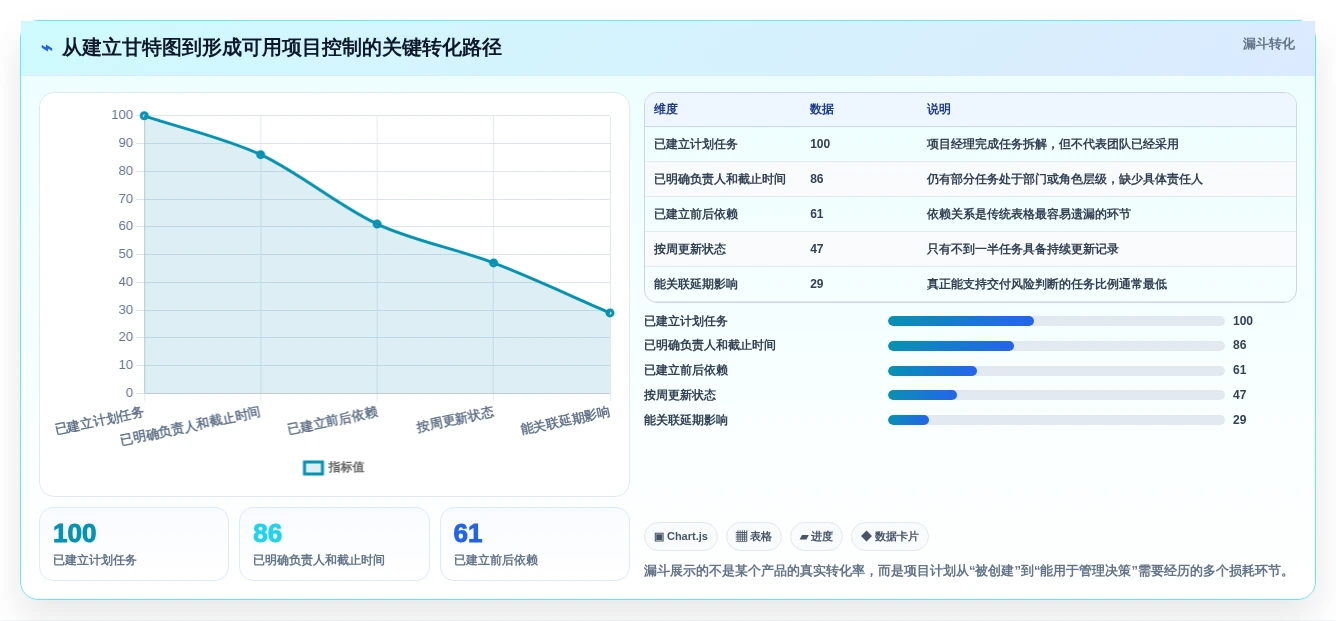Click the stat card showing 61
Screen dimensions: 1336x621
(x=535, y=544)
